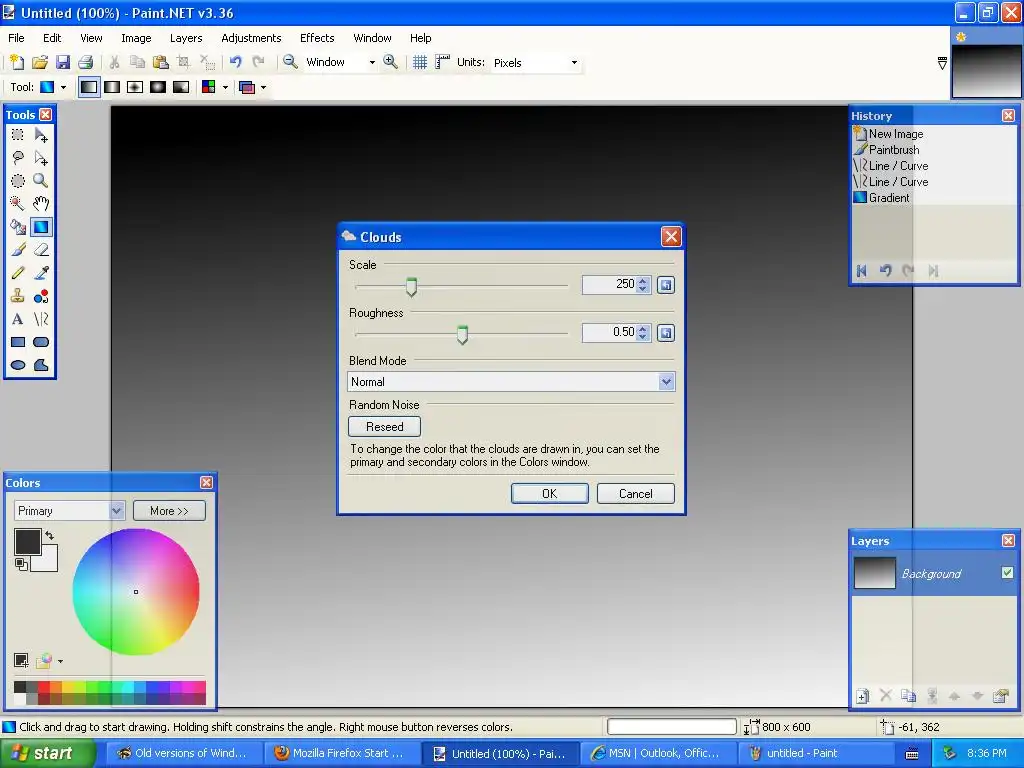The width and height of the screenshot is (1024, 768).
Task: Select the Freeform Shape tool
Action: (x=41, y=364)
